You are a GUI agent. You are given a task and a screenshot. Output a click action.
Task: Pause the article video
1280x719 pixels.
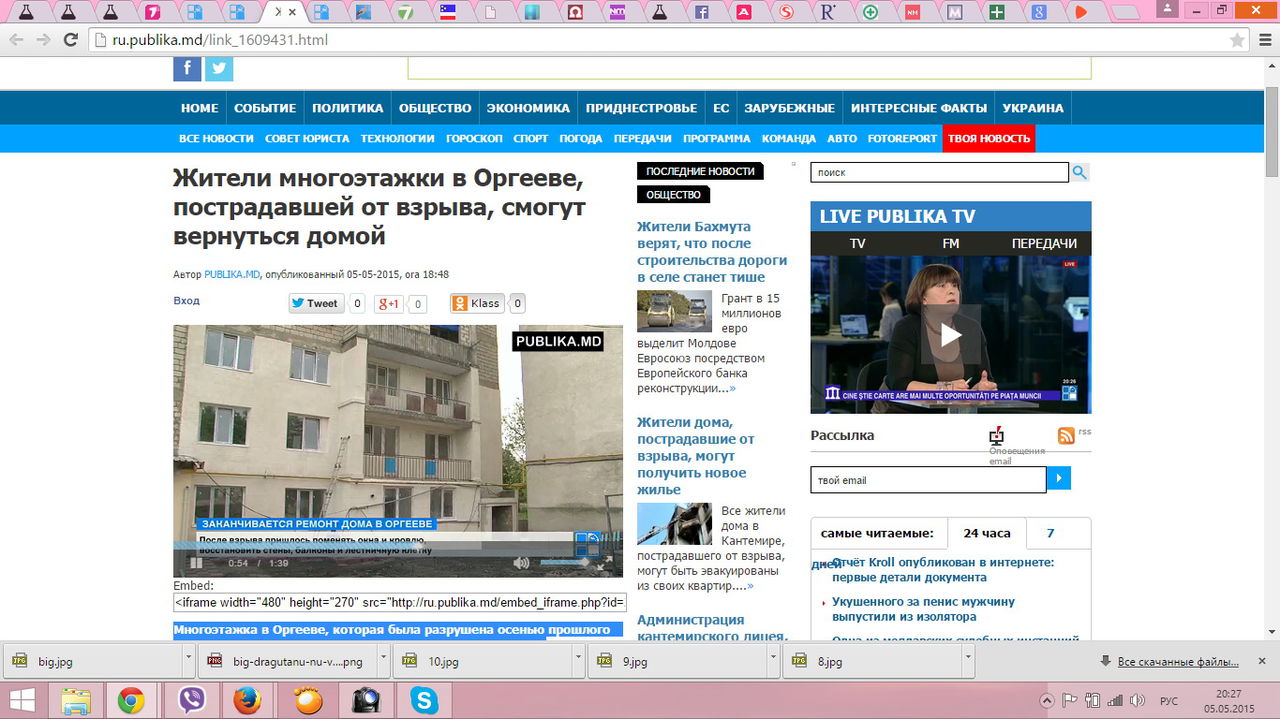[x=196, y=563]
